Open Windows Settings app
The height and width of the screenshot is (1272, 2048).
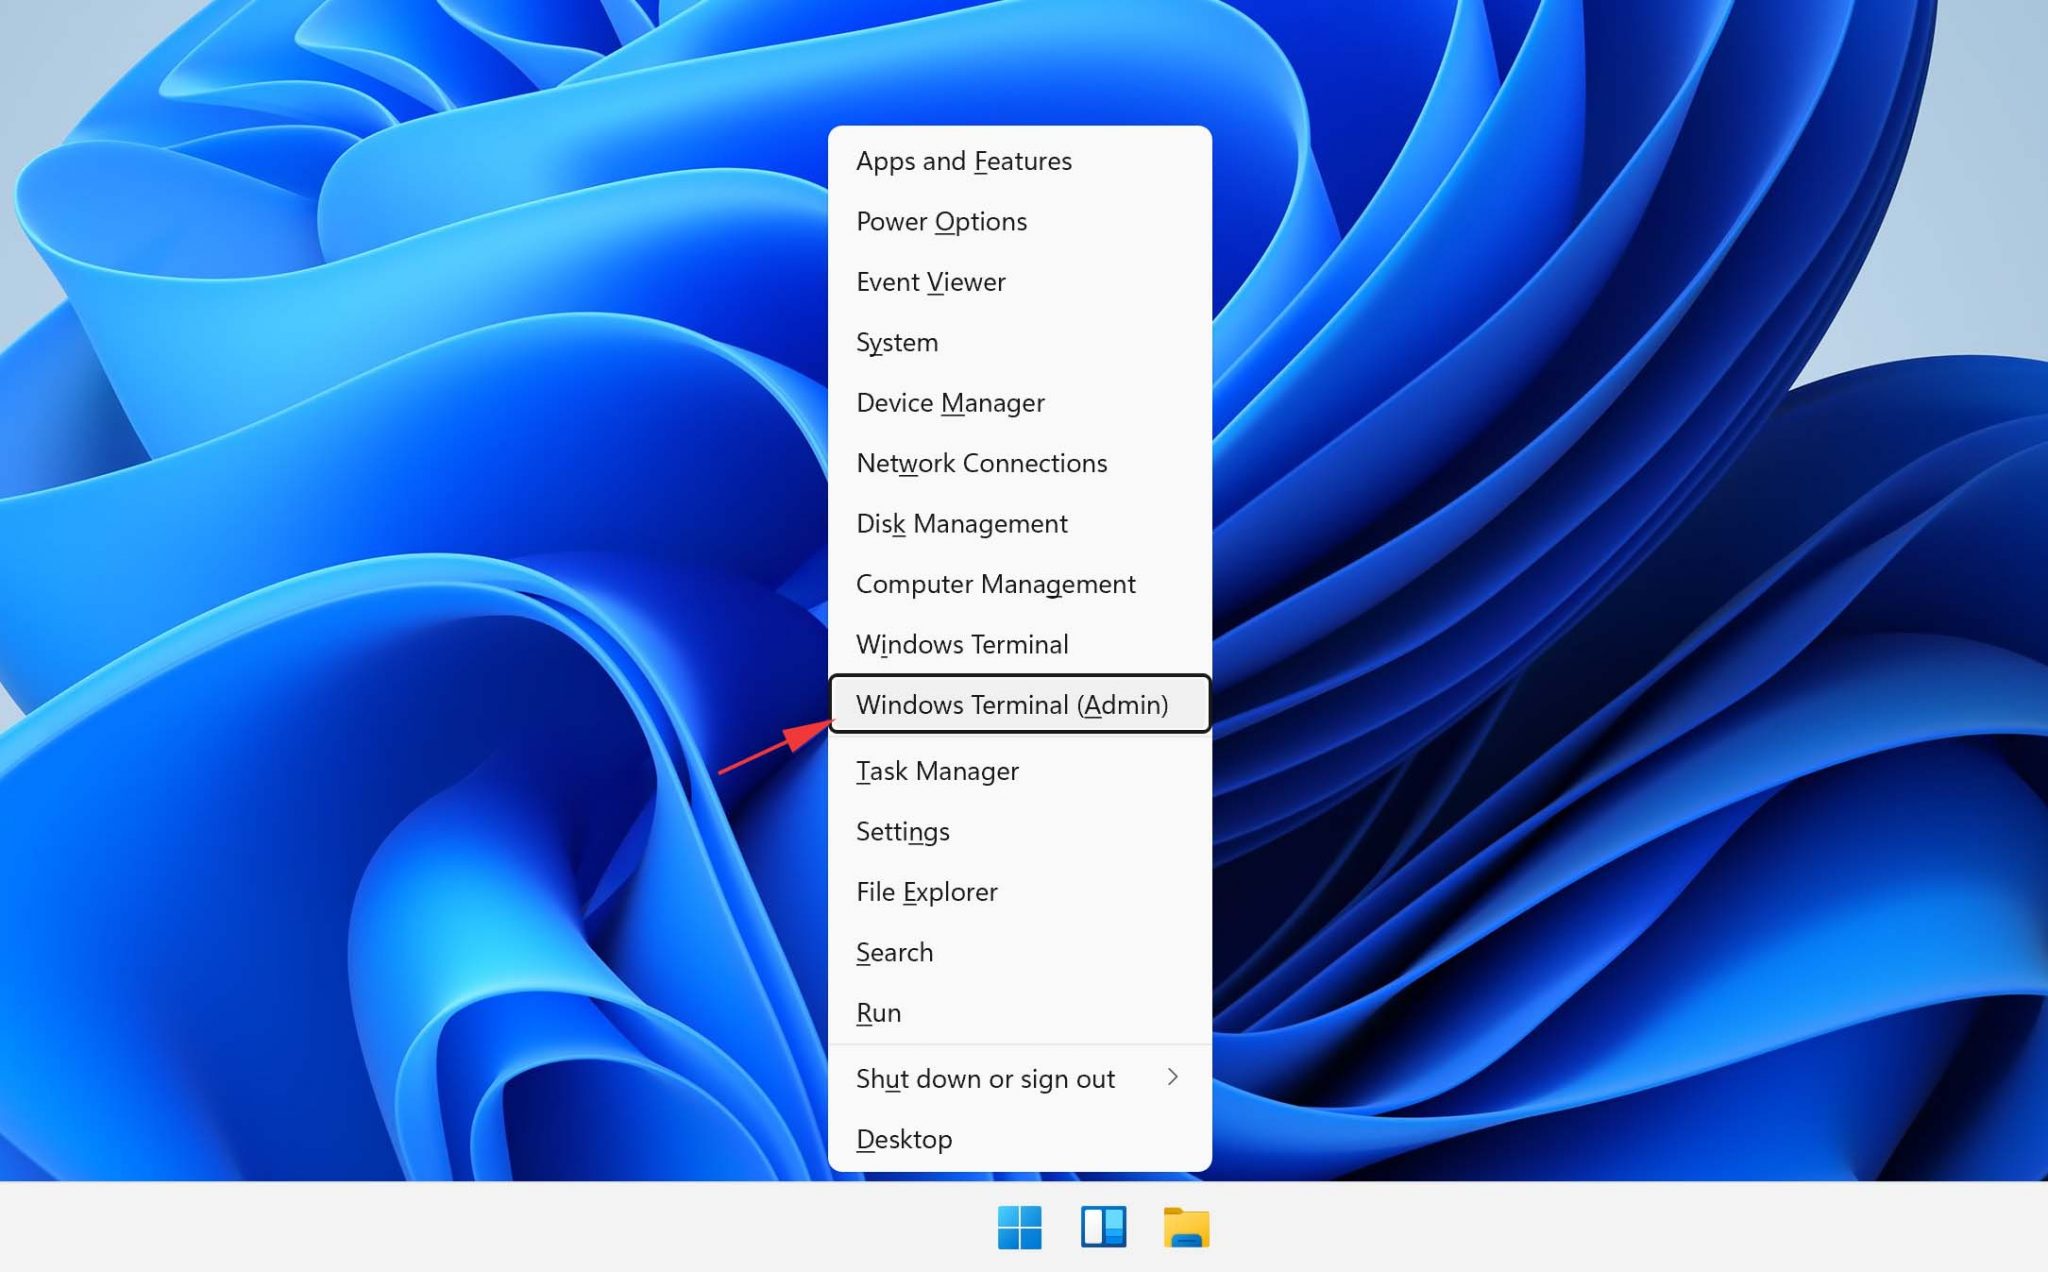tap(902, 831)
